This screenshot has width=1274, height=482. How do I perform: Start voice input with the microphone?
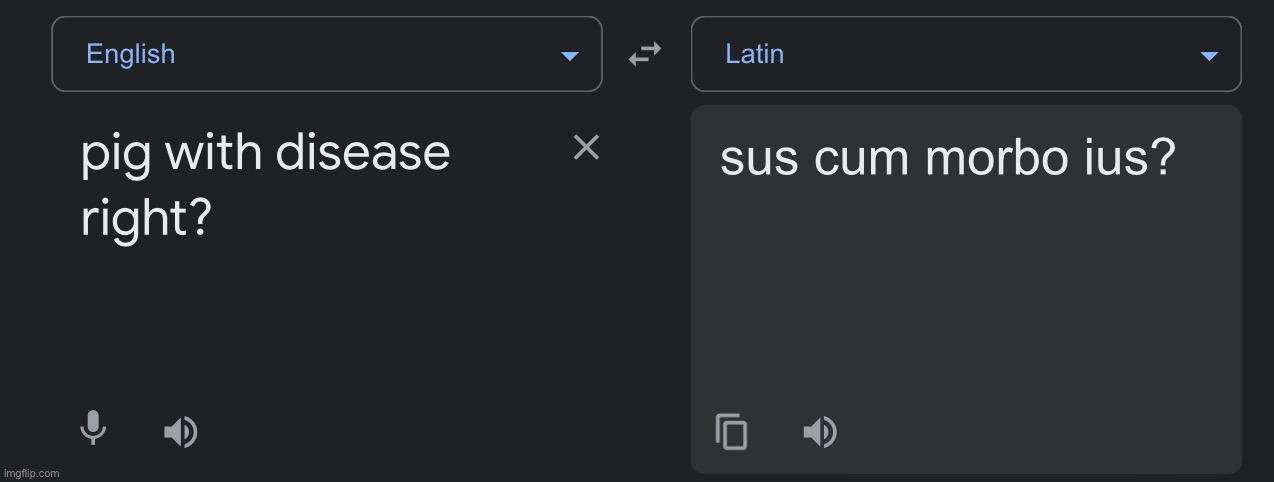point(93,429)
